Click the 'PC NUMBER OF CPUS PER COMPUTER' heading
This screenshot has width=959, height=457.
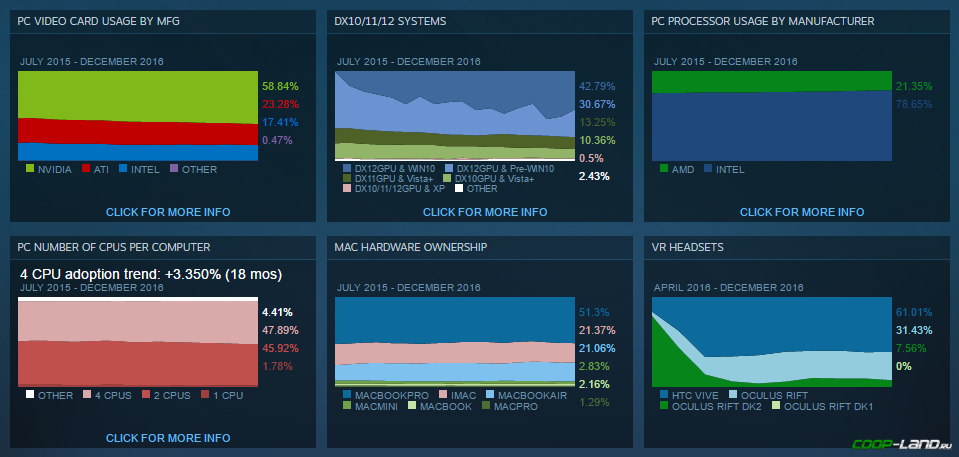(114, 247)
